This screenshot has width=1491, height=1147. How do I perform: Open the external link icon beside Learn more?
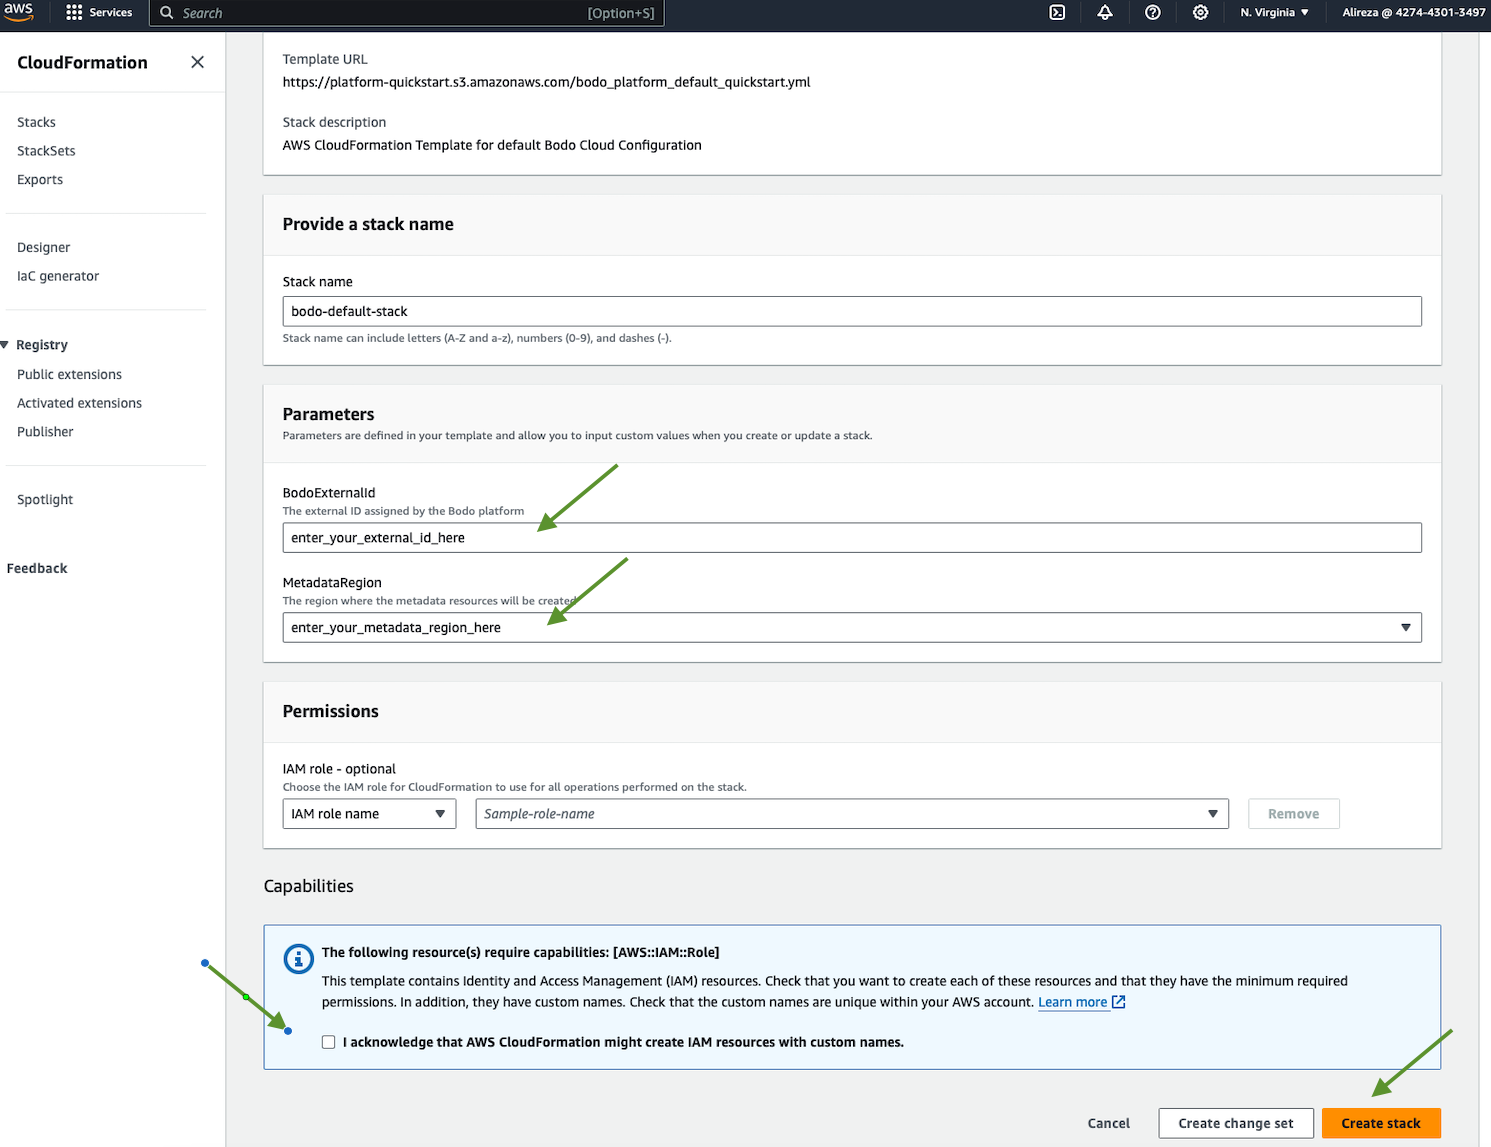[1119, 1002]
